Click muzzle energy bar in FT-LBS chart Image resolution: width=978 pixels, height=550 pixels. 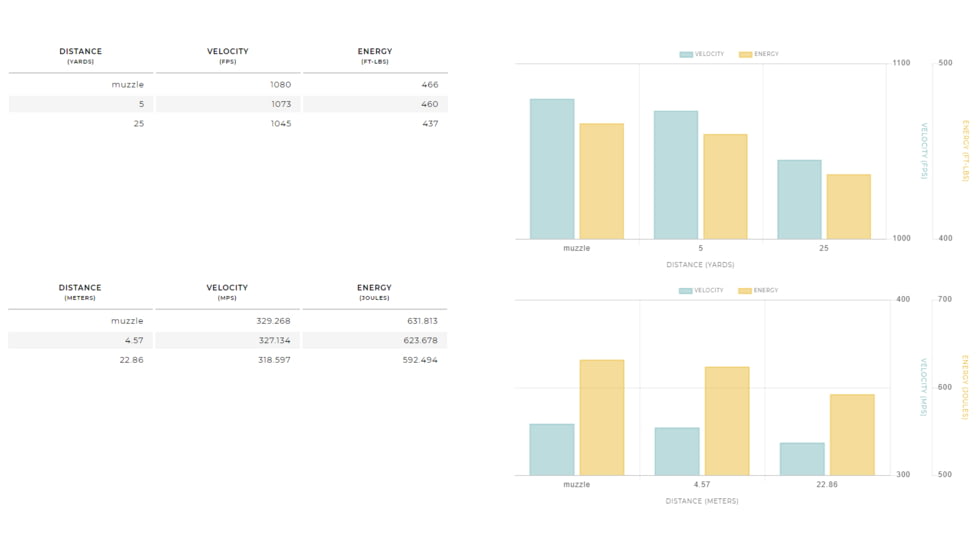[601, 181]
